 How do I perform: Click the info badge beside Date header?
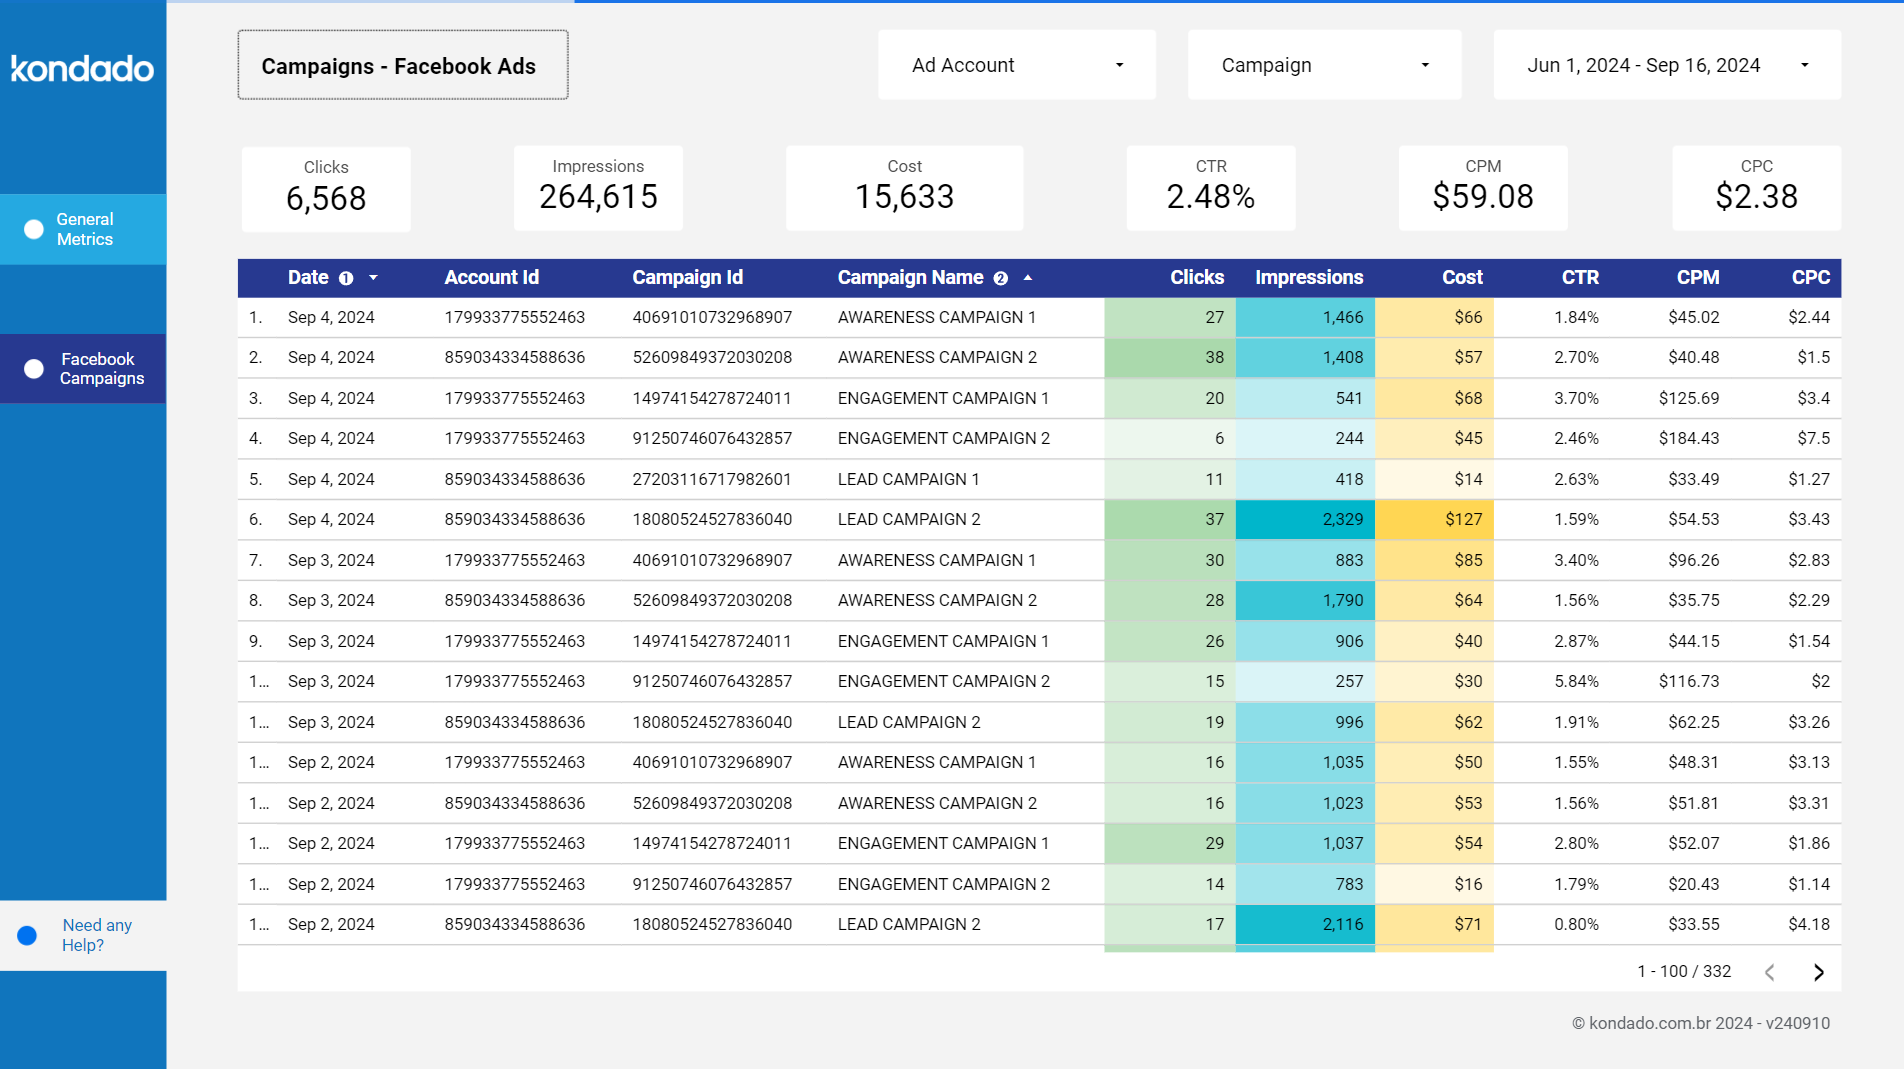point(346,278)
